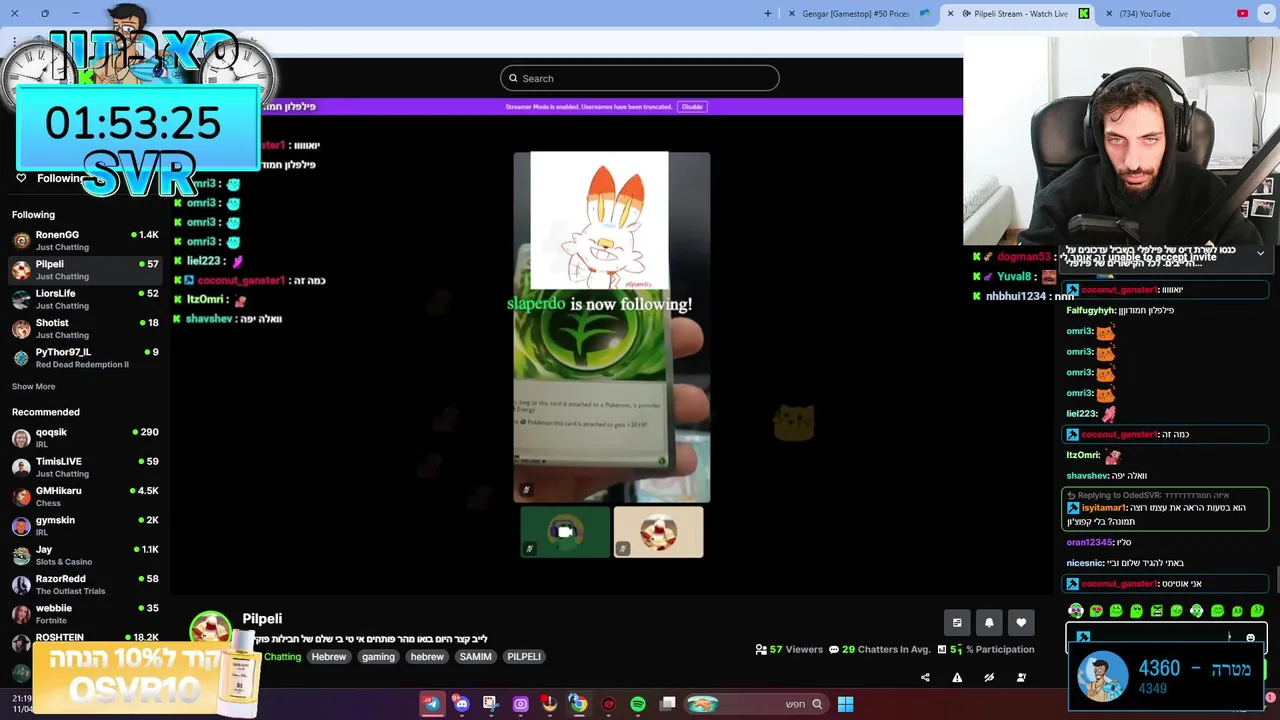Click '29 Chatters In Avg.' stat

tap(880, 649)
